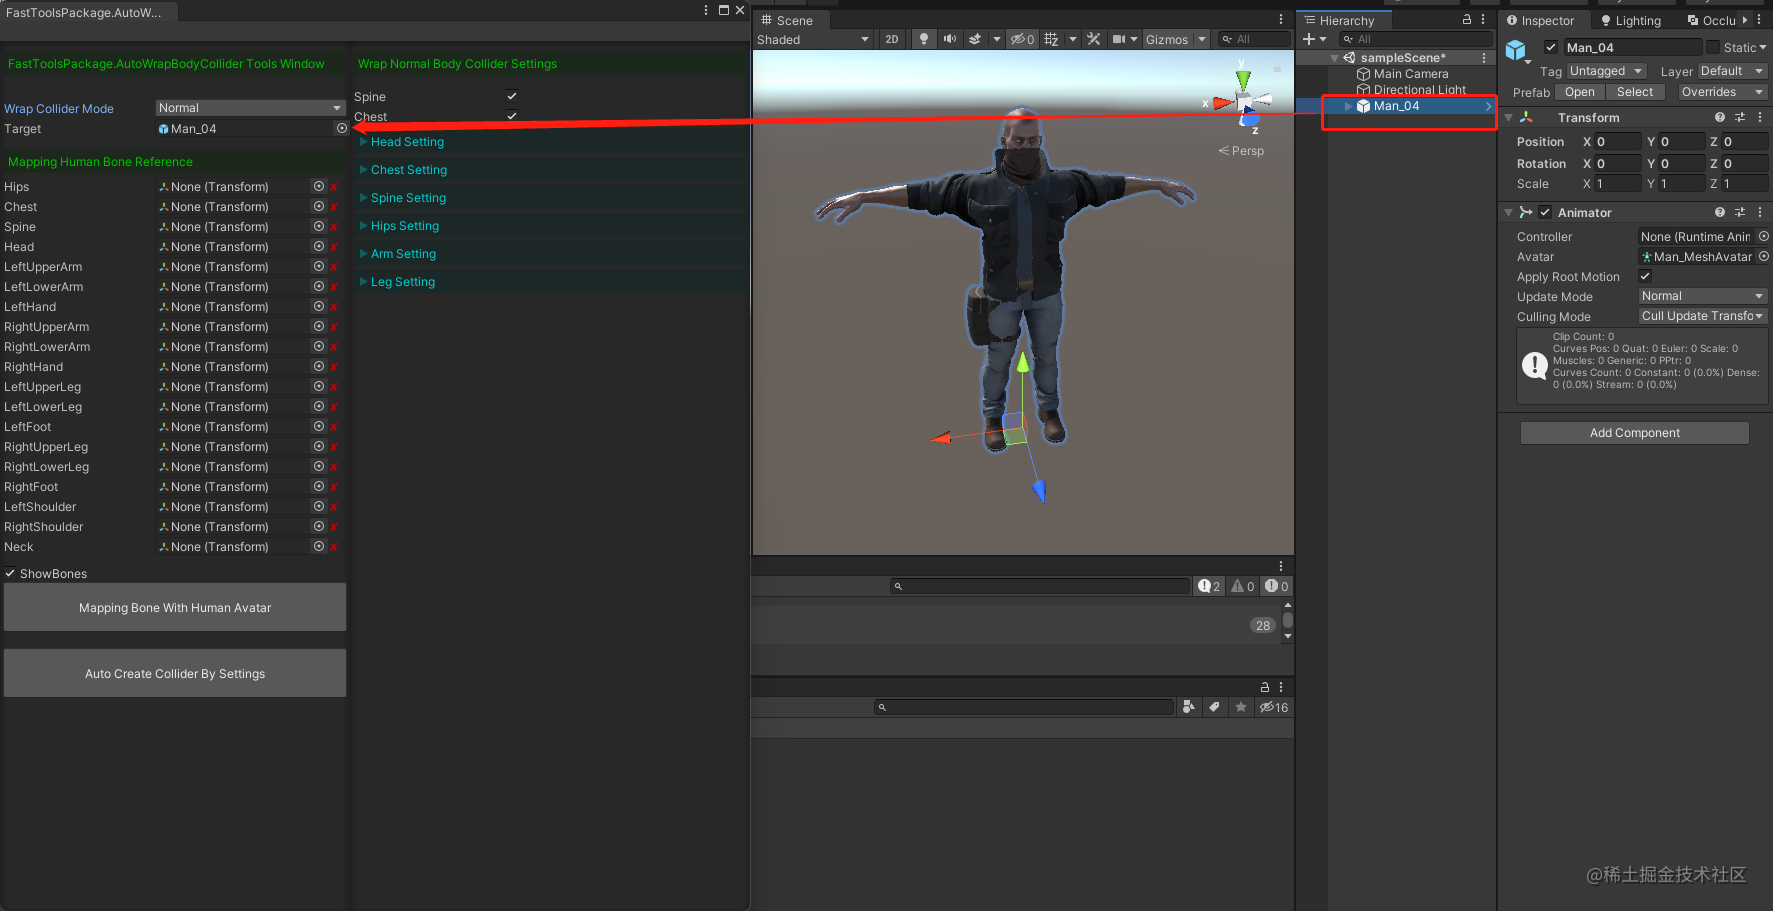
Task: Click the effects icon in the Scene toolbar
Action: pos(975,39)
